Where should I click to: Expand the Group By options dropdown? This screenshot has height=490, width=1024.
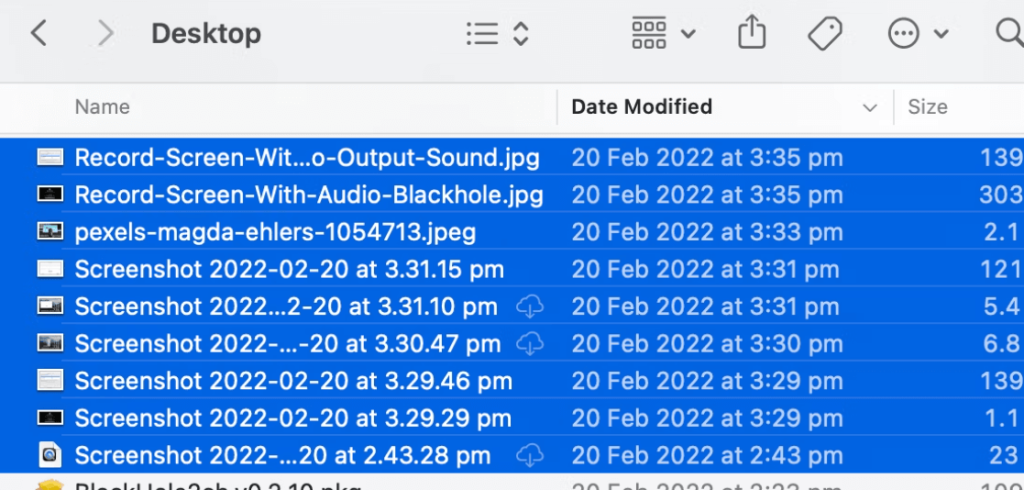[663, 34]
